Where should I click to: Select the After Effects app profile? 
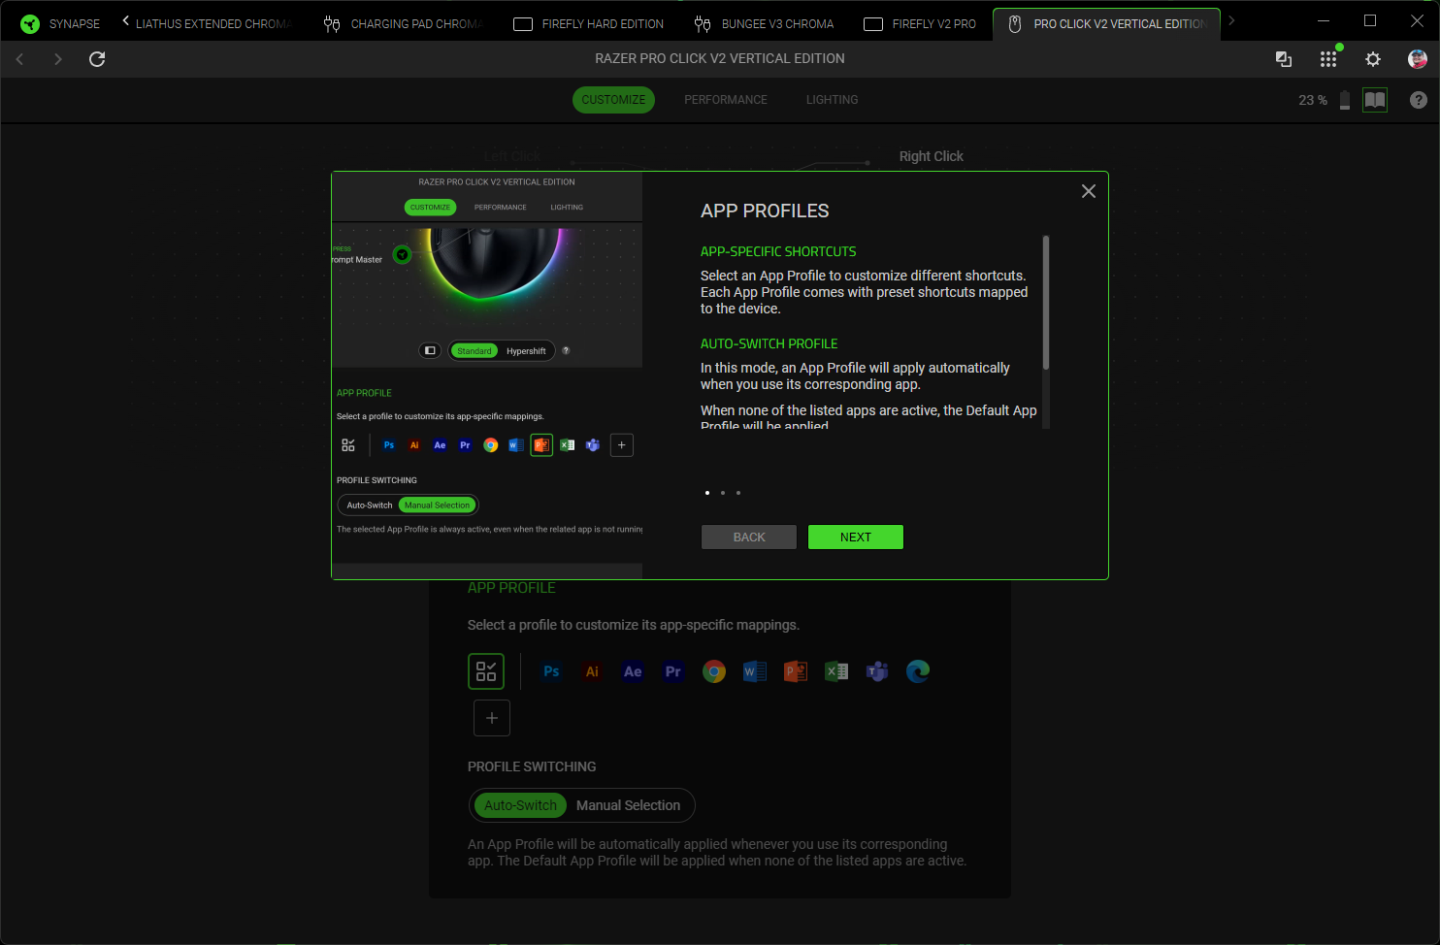coord(633,672)
